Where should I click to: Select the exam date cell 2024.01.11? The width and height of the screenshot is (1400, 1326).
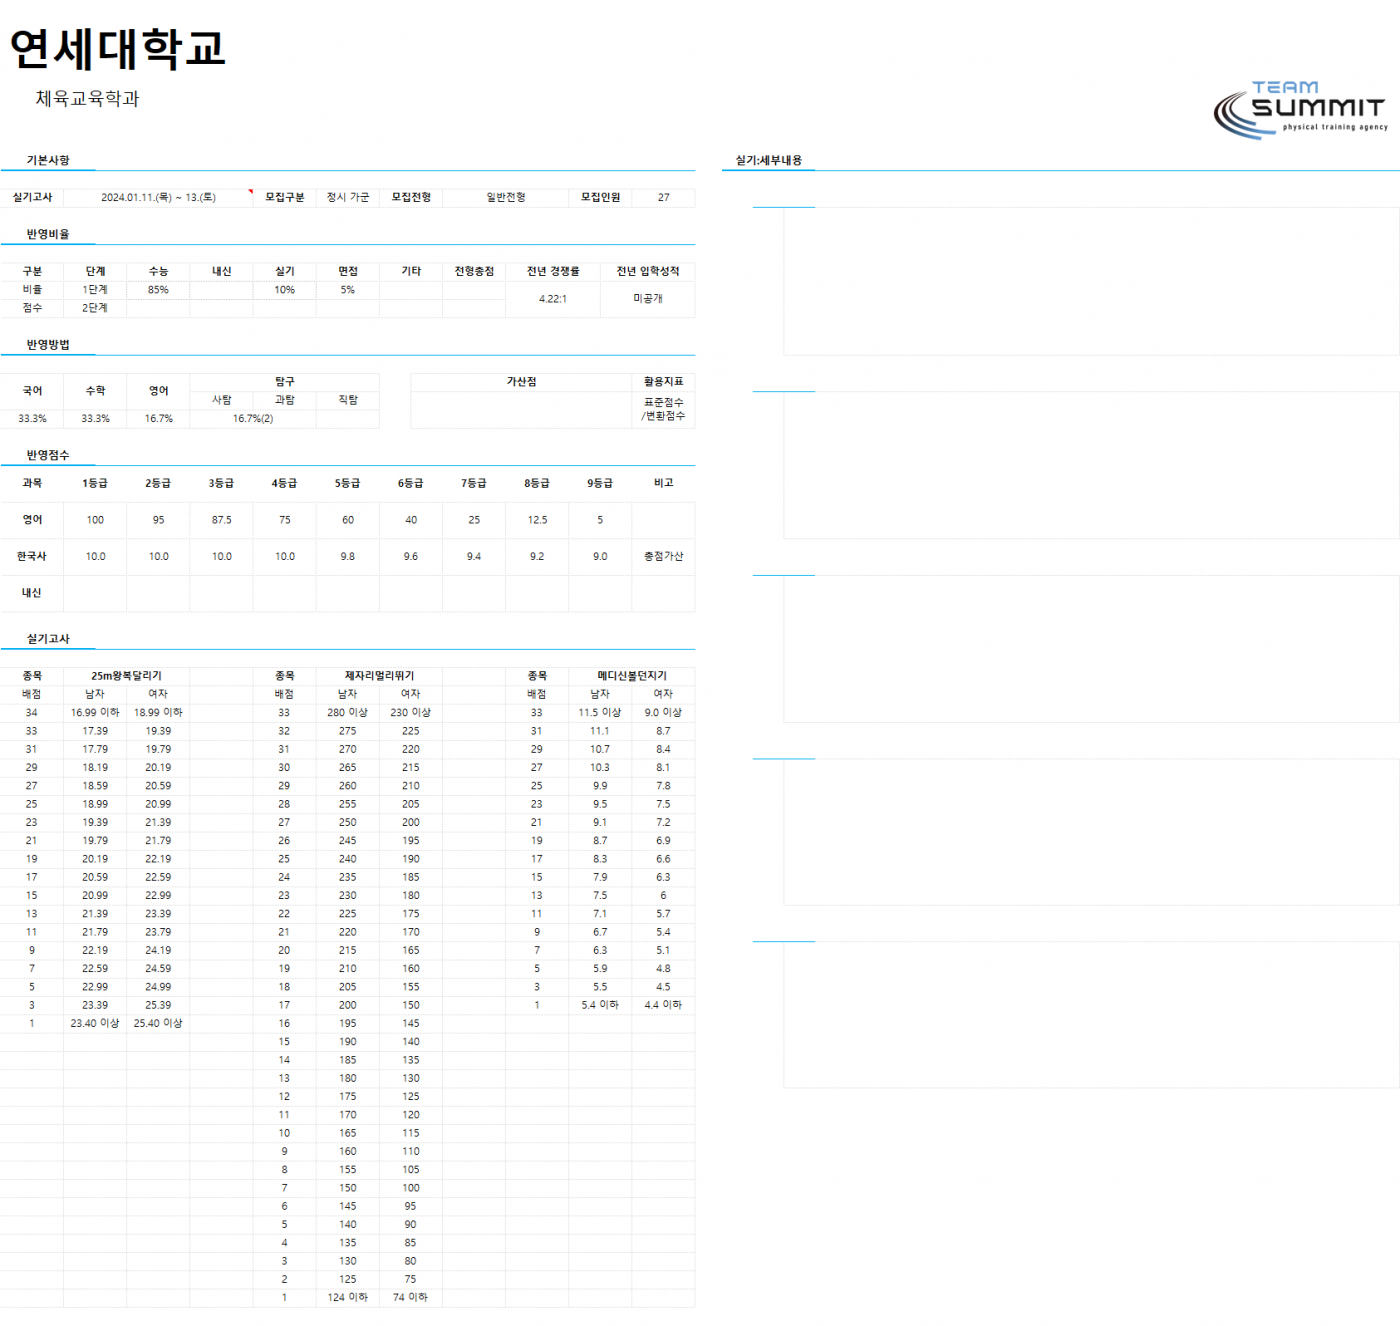tap(158, 197)
